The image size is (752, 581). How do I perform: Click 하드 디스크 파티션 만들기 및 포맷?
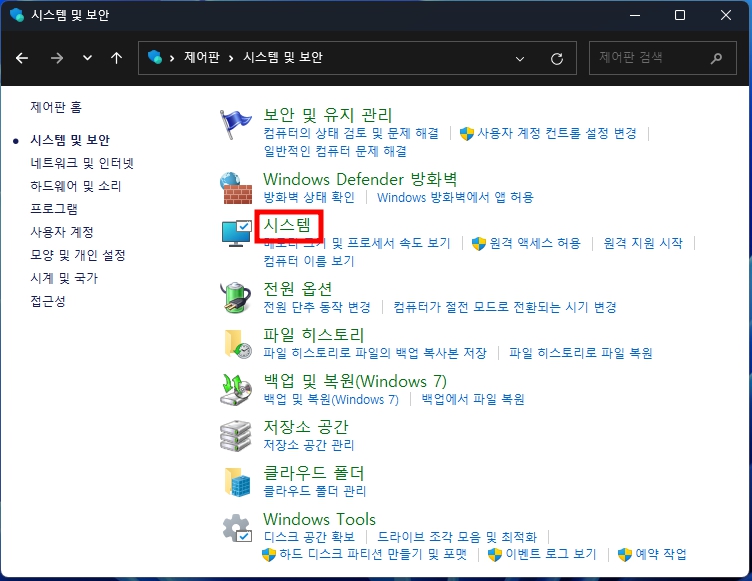pos(373,555)
